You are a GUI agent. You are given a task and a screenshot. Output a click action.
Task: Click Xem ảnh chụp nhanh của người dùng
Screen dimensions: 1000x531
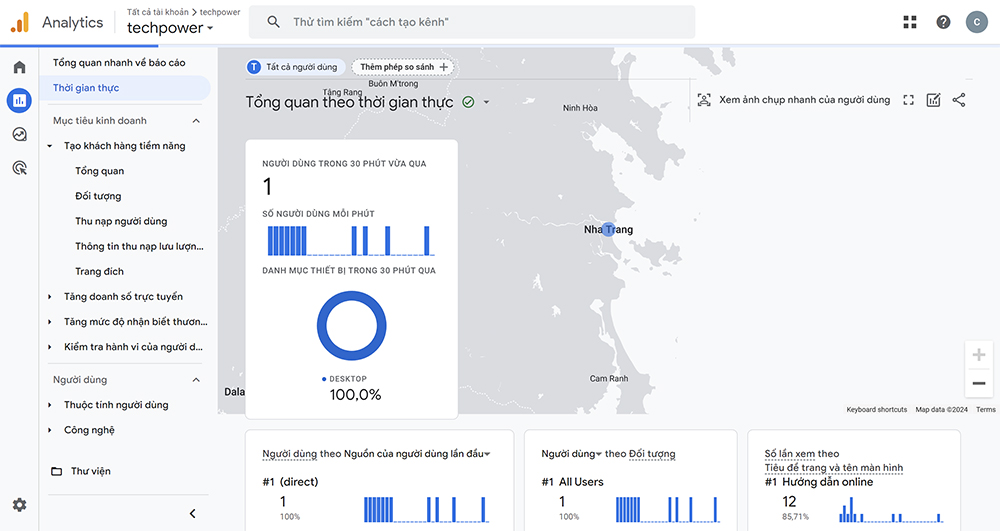[793, 100]
